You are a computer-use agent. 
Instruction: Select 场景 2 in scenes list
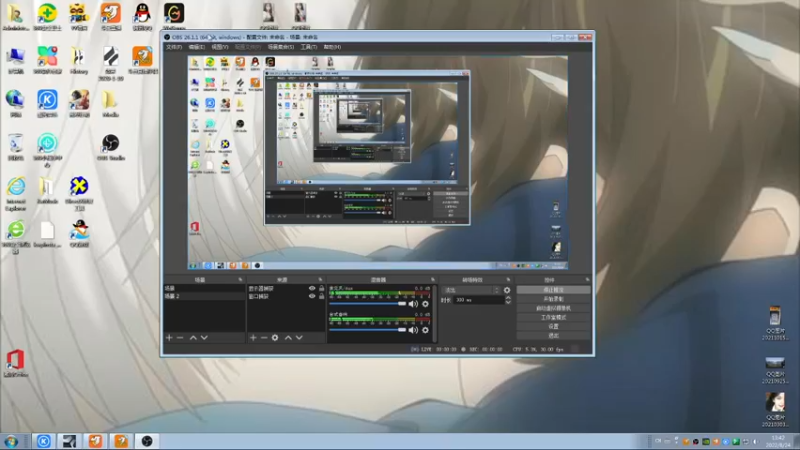click(204, 296)
